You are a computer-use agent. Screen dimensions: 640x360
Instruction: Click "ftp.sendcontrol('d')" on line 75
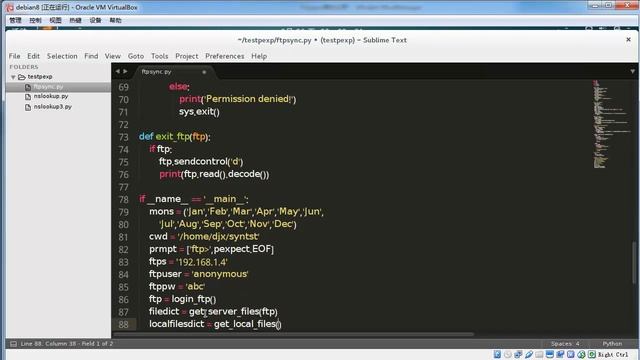tap(201, 162)
